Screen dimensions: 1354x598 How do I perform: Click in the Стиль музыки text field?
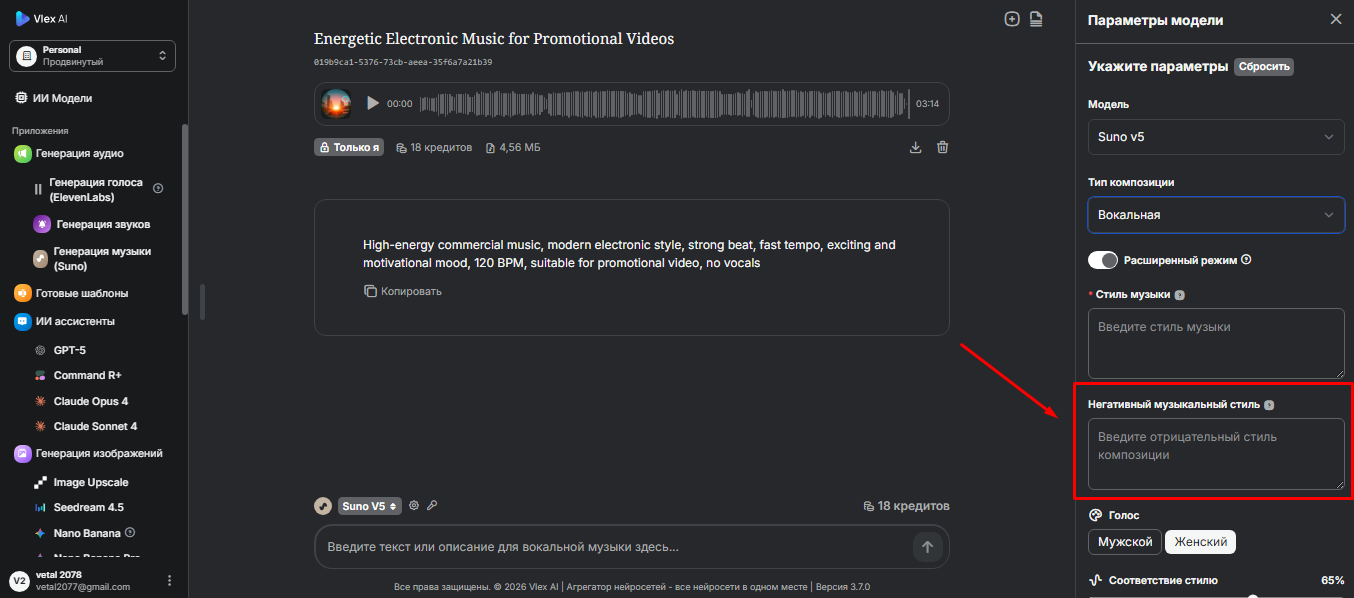(1216, 343)
